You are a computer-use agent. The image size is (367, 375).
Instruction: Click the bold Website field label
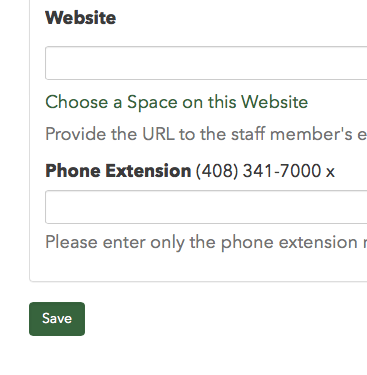point(81,17)
